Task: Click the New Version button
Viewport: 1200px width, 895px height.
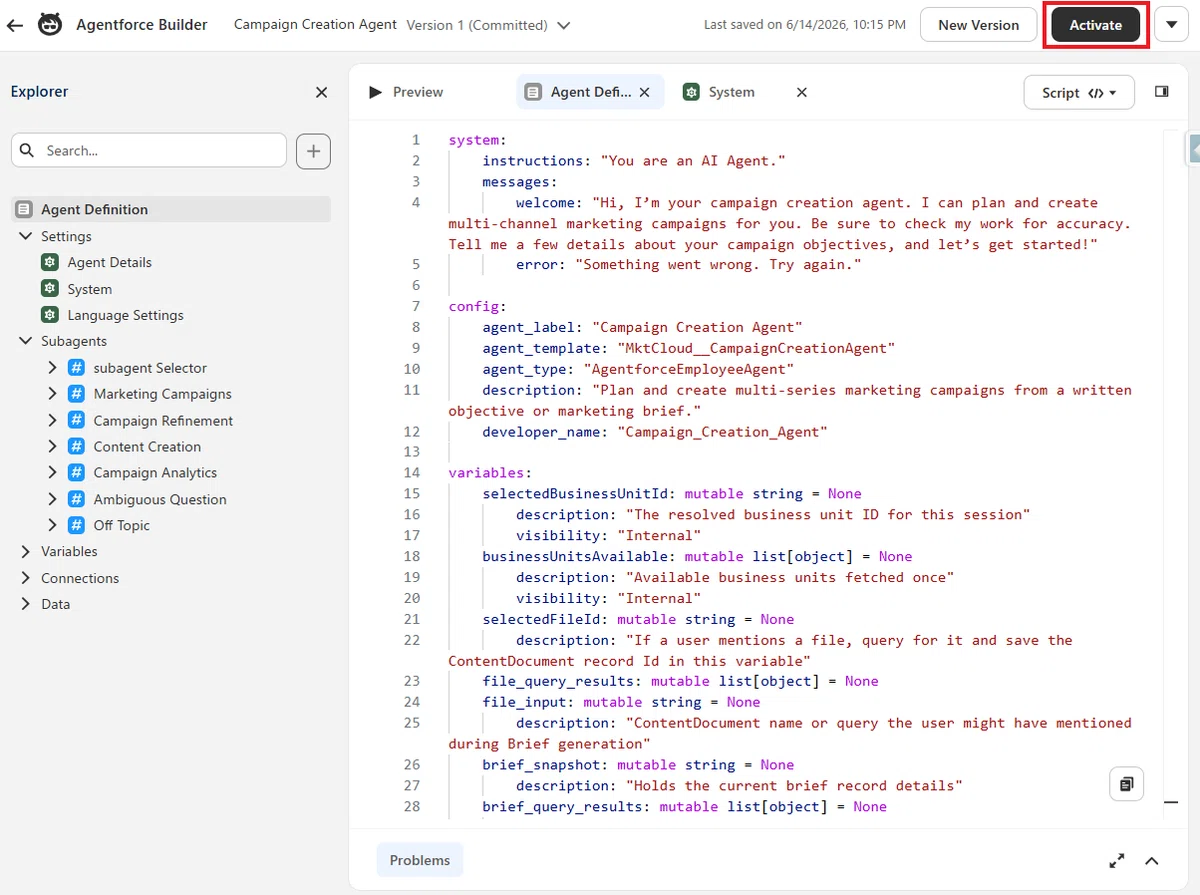Action: pyautogui.click(x=978, y=25)
